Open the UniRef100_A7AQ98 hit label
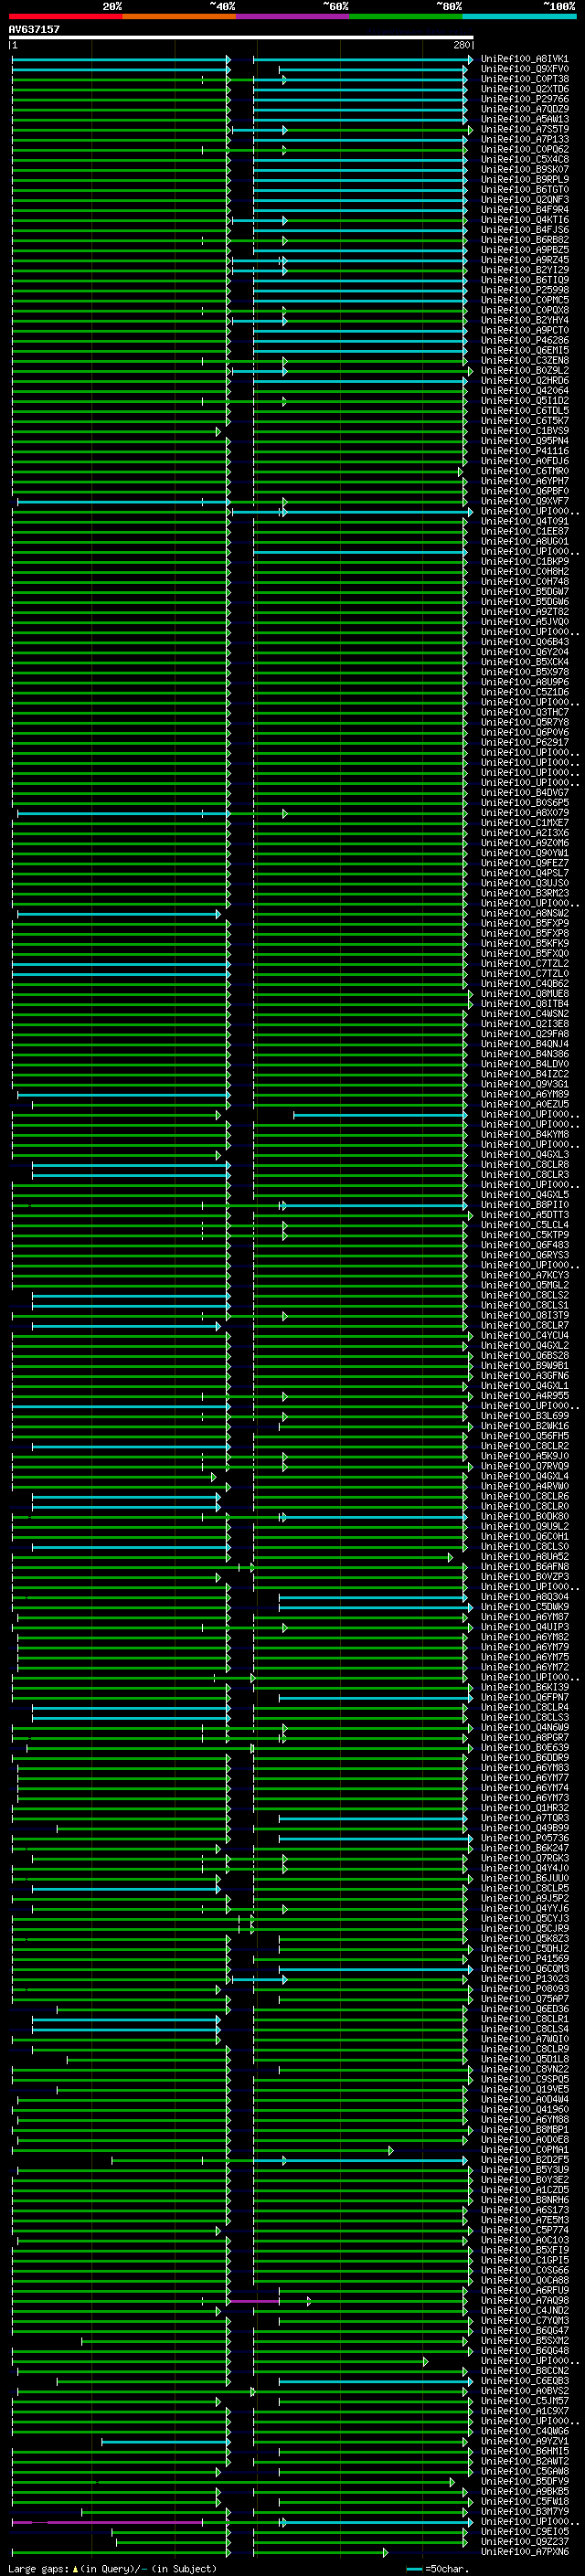 (525, 2300)
